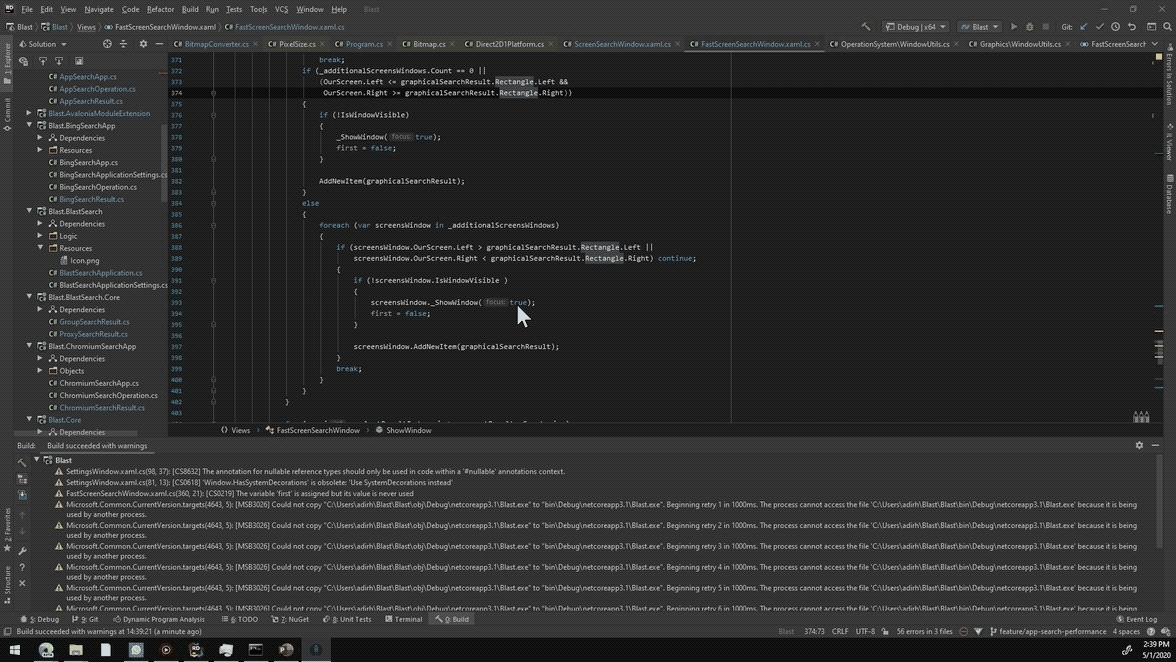
Task: Open File Explorer from the taskbar
Action: pyautogui.click(x=76, y=650)
